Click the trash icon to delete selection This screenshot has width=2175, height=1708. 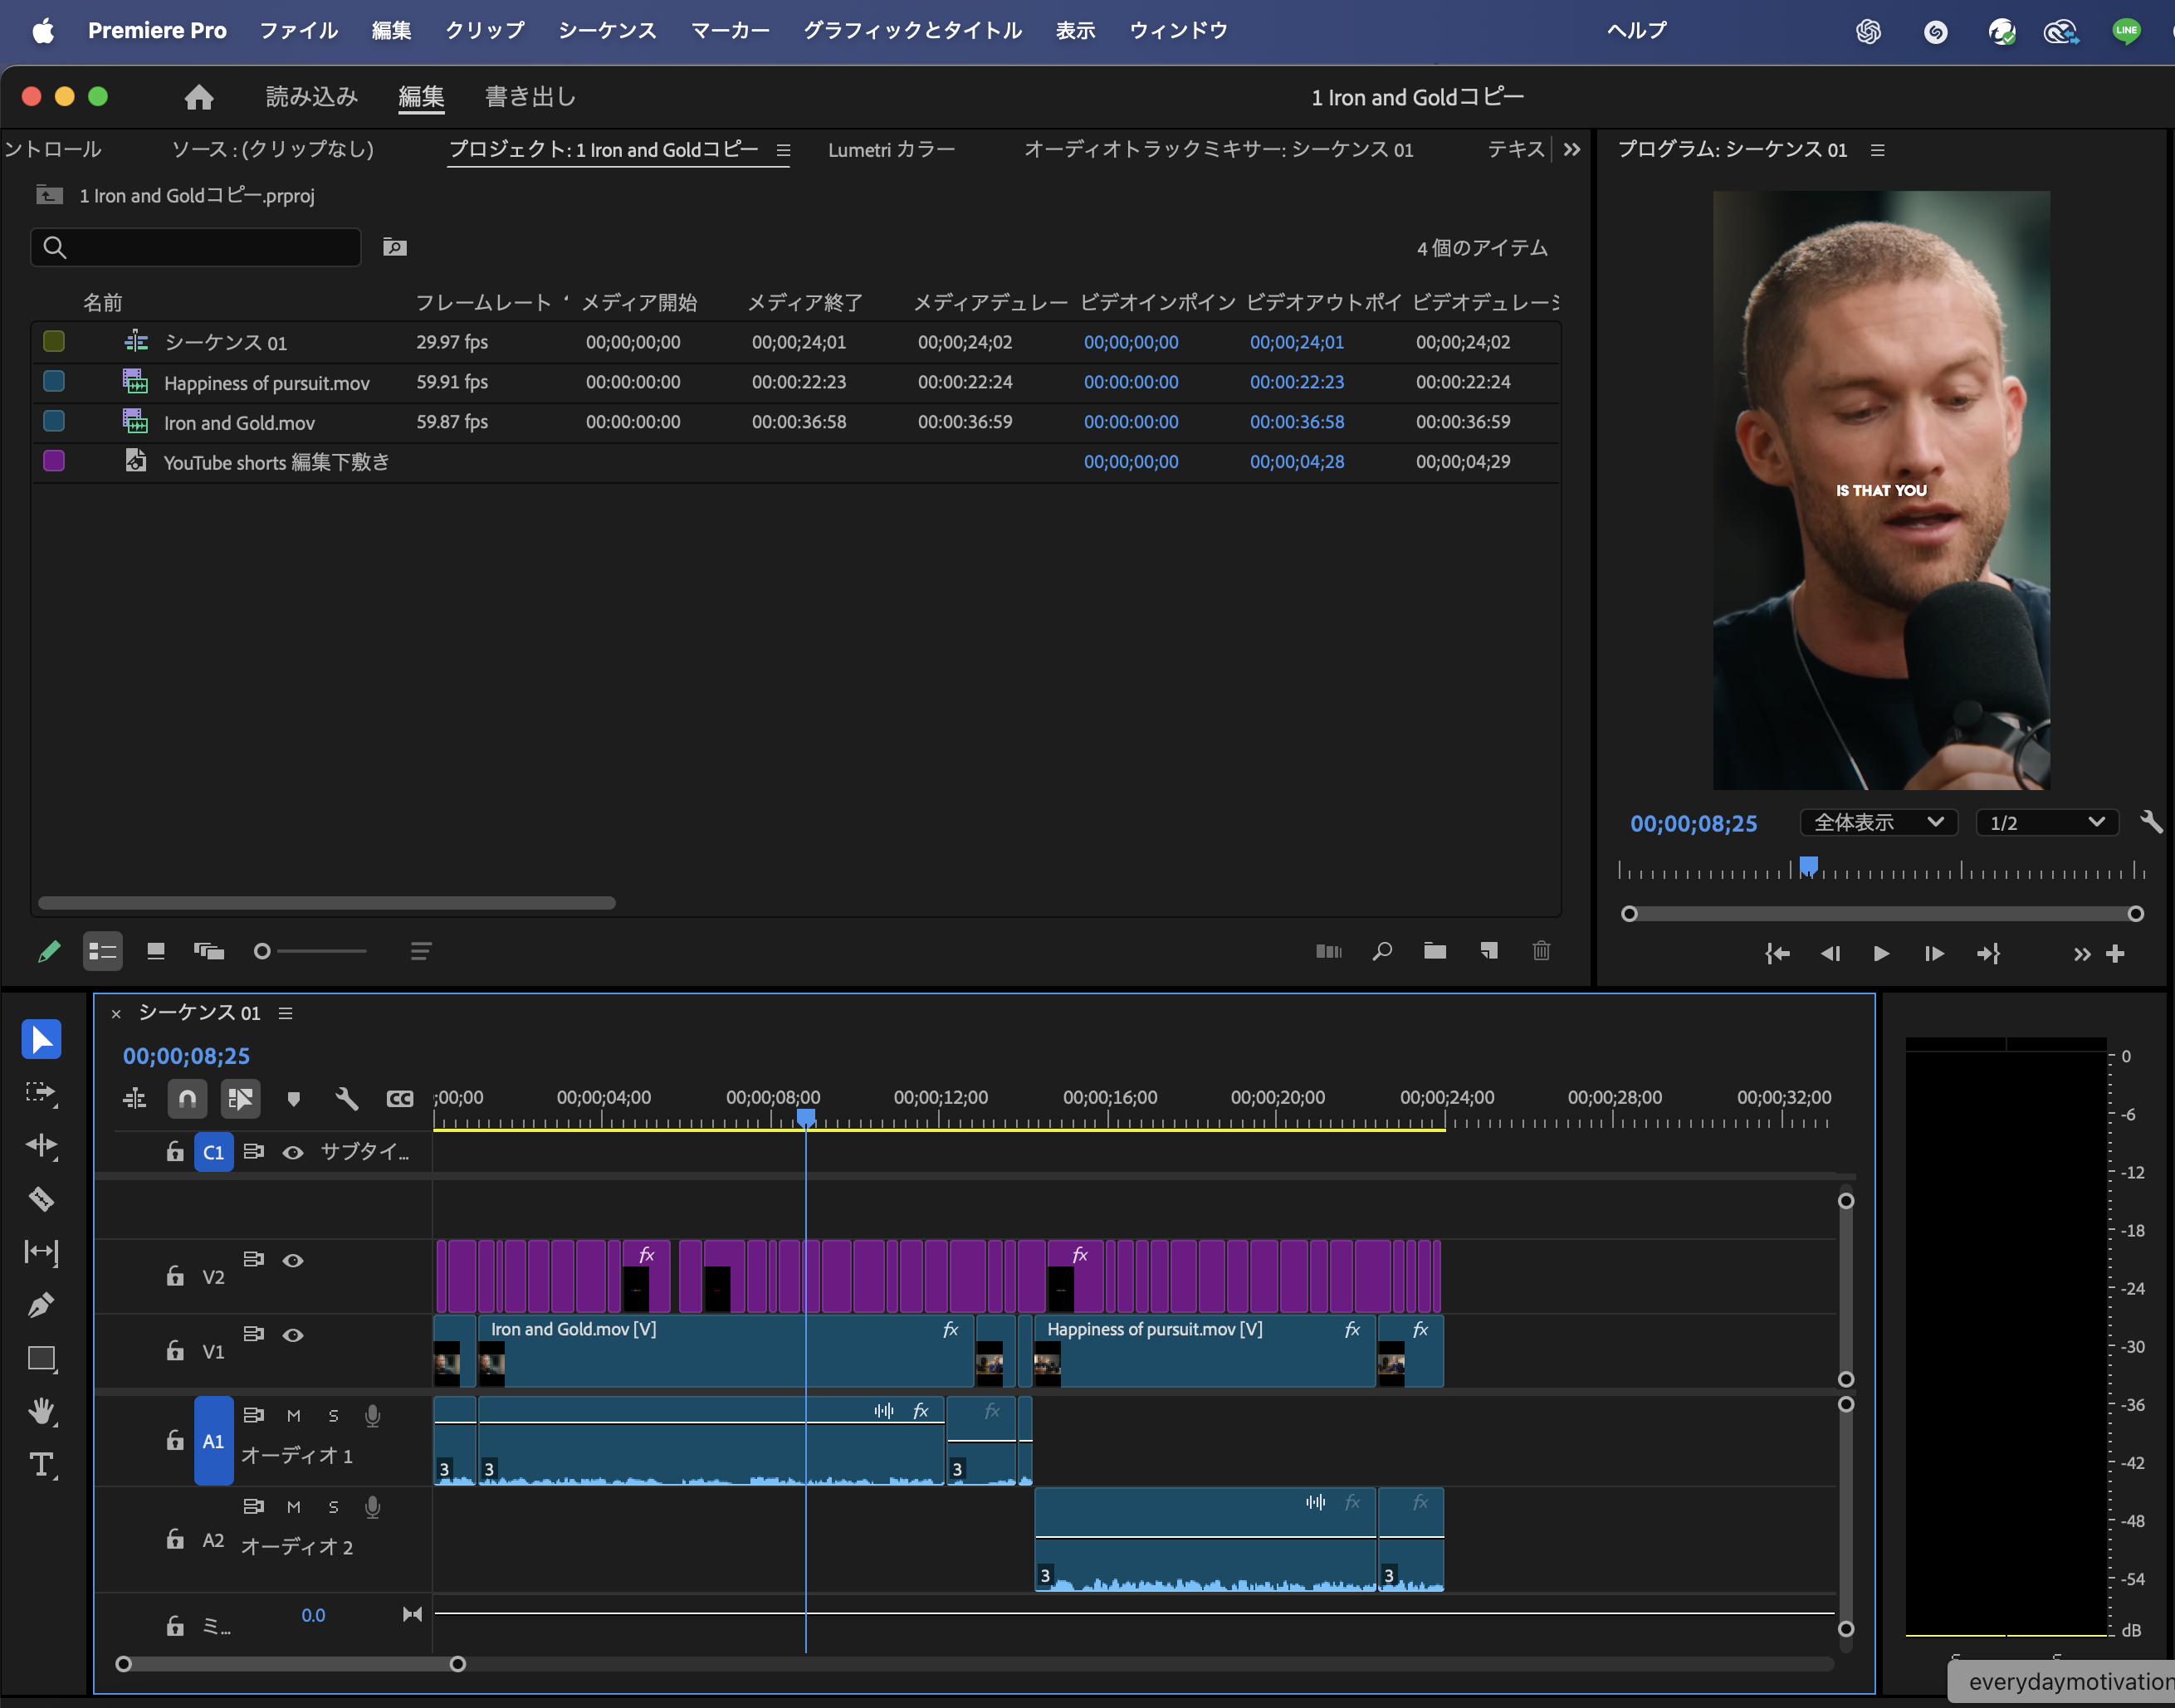pyautogui.click(x=1541, y=951)
